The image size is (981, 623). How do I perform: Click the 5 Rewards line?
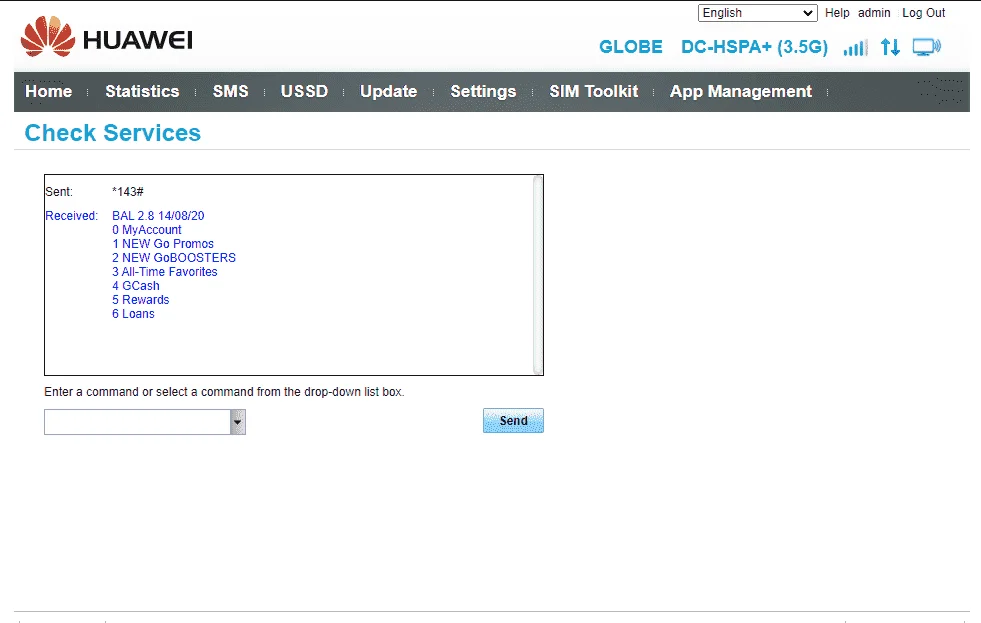click(x=141, y=300)
